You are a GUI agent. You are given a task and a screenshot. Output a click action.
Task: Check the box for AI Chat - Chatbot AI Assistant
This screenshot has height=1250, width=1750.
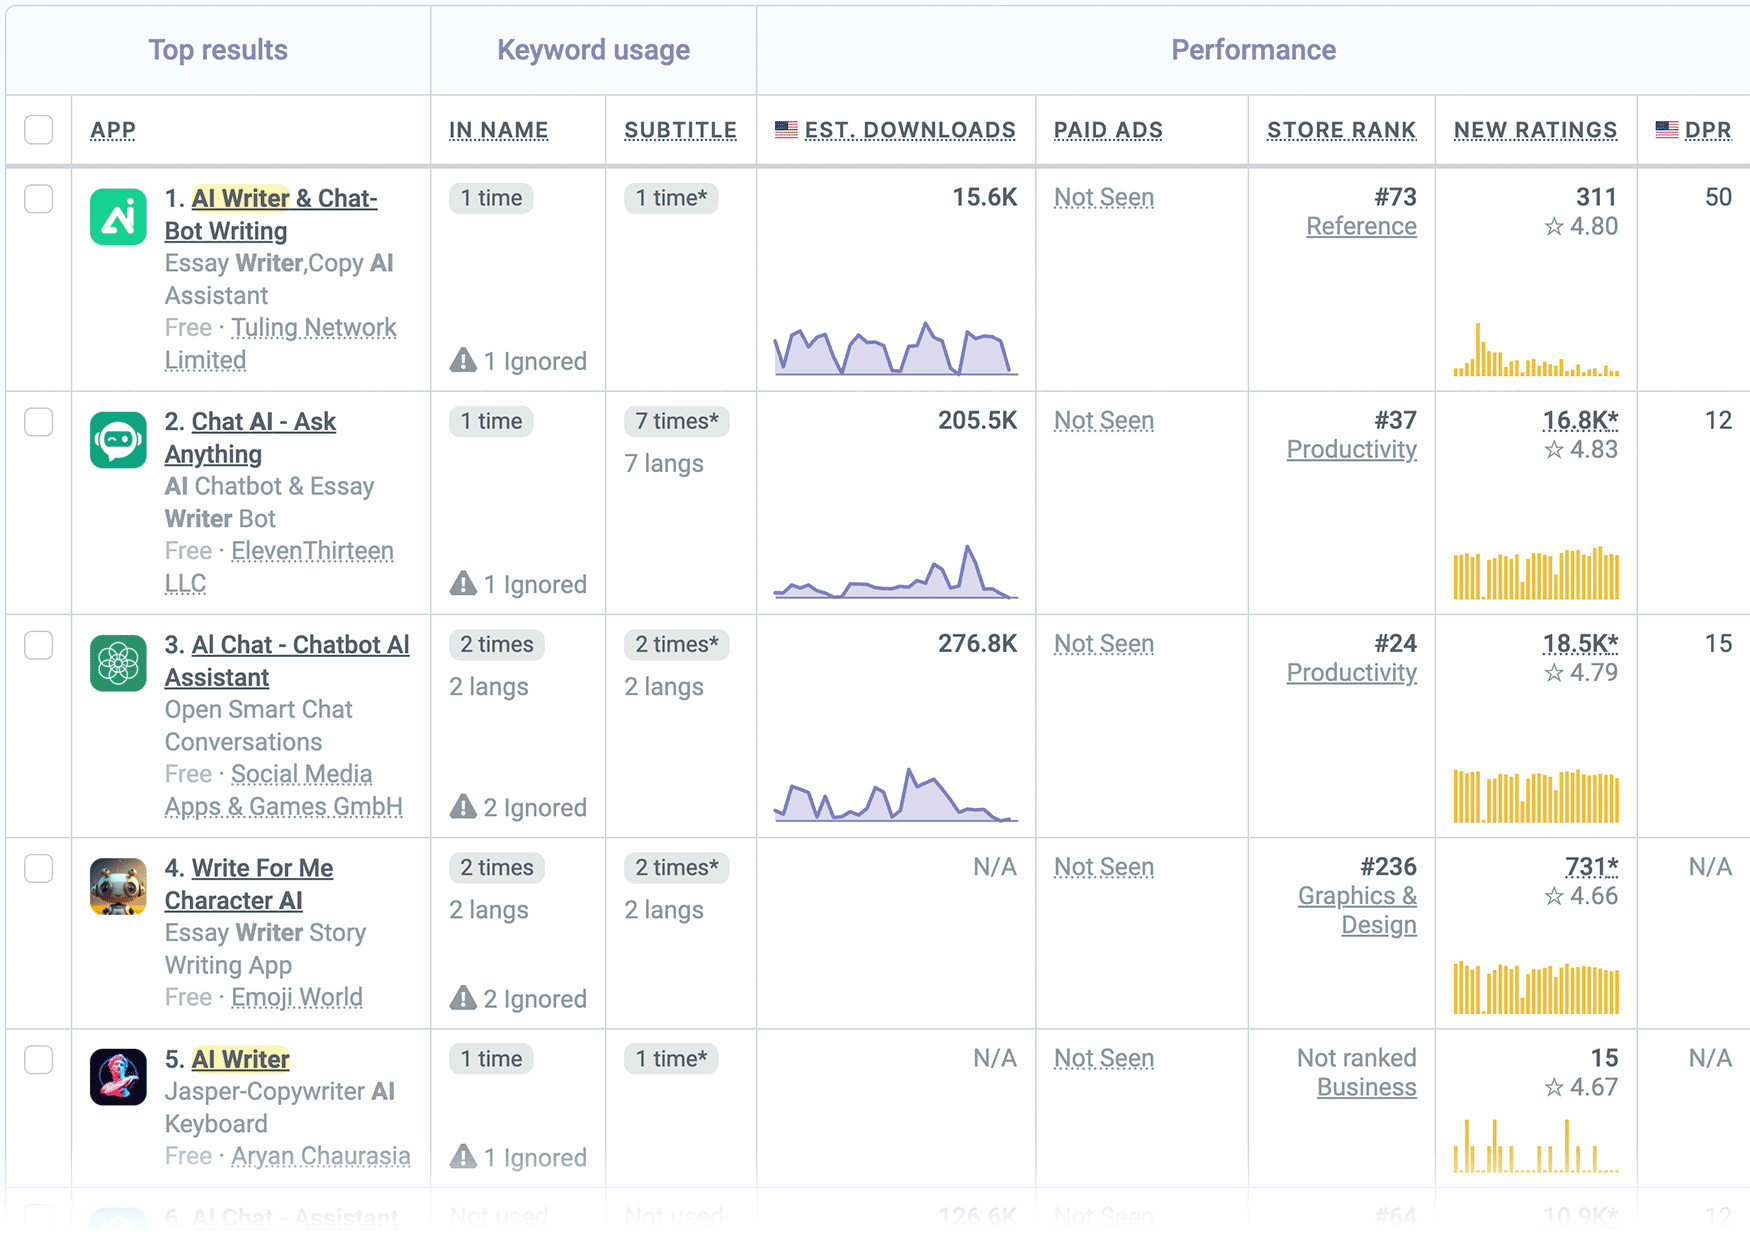tap(39, 645)
